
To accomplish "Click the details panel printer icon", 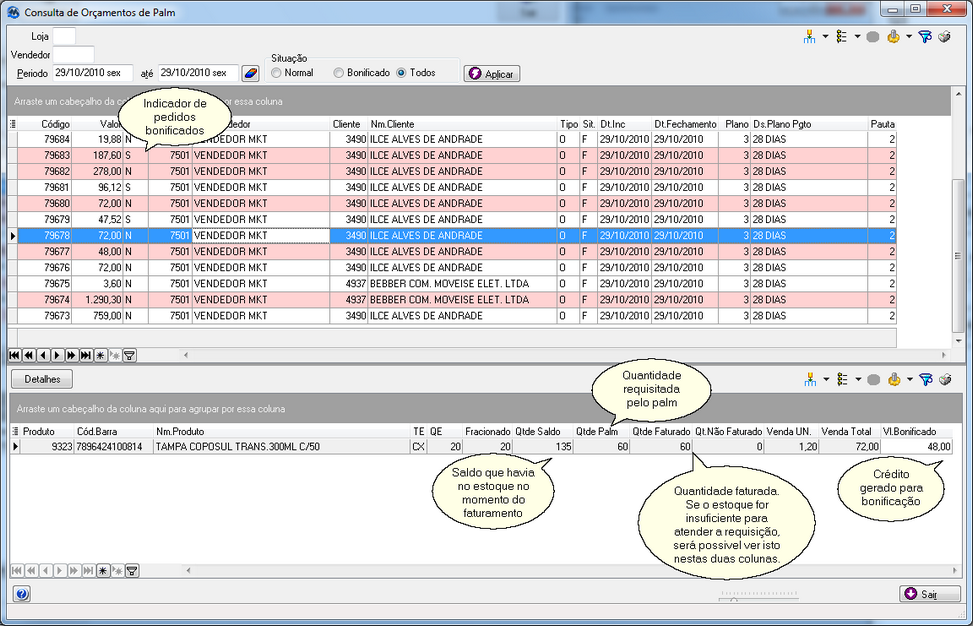I will tap(945, 380).
